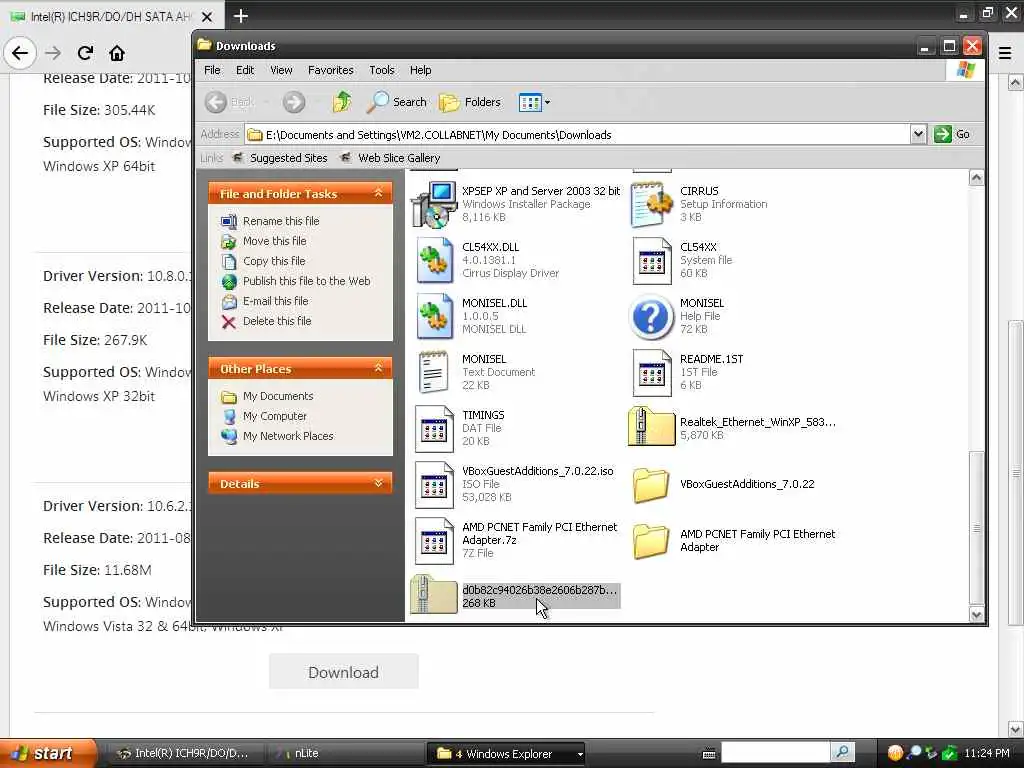Click the Go button
The height and width of the screenshot is (768, 1024).
[x=953, y=135]
